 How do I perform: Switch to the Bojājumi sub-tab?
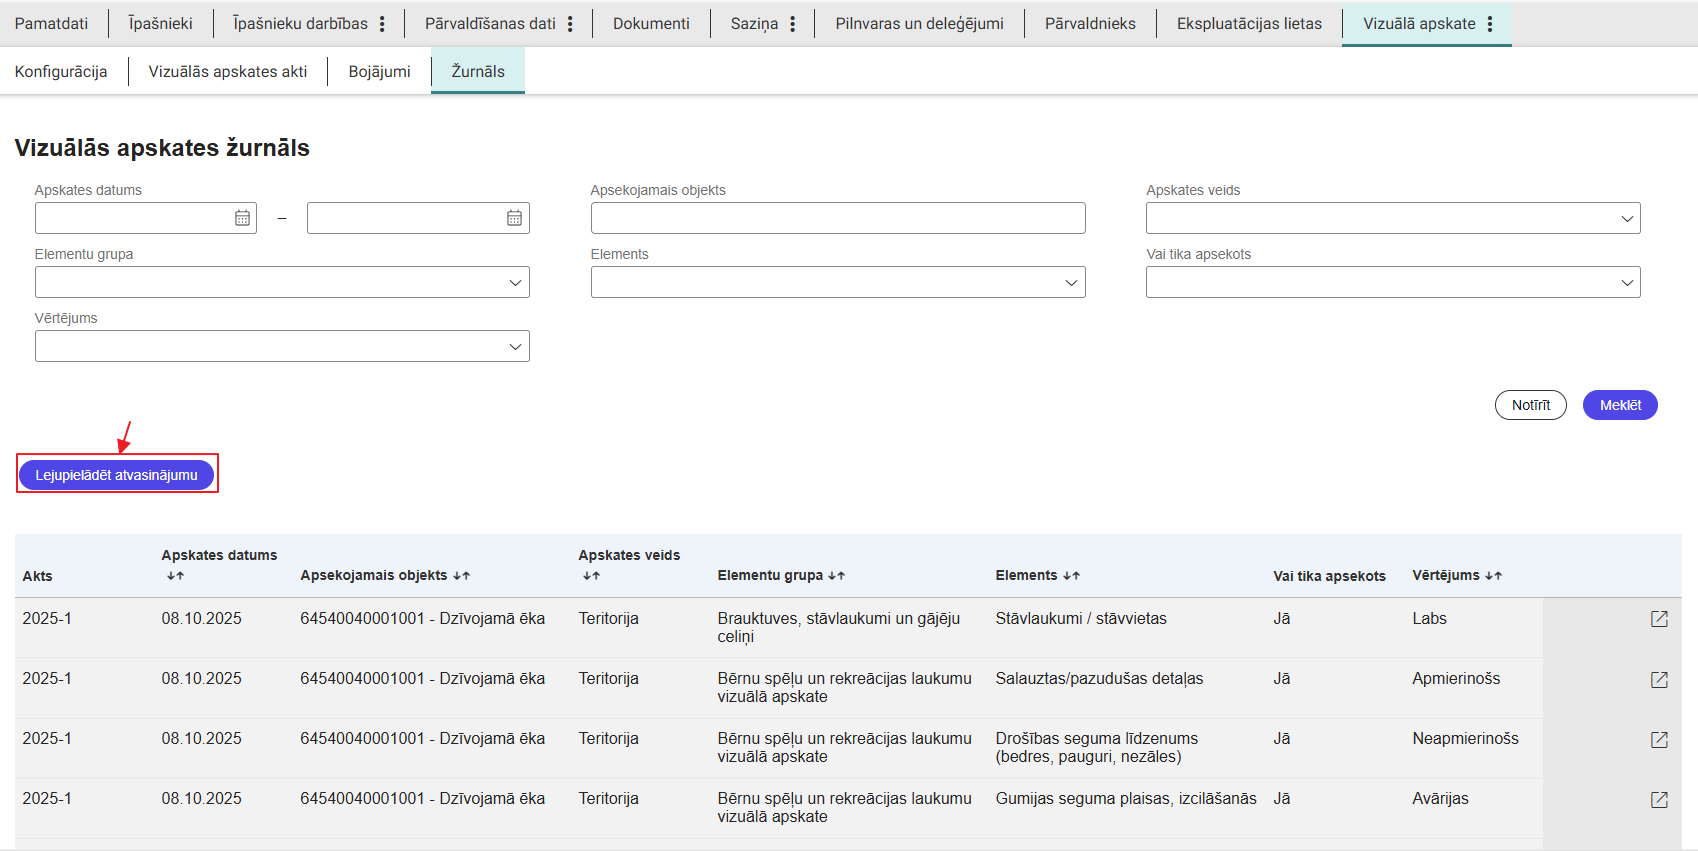379,72
